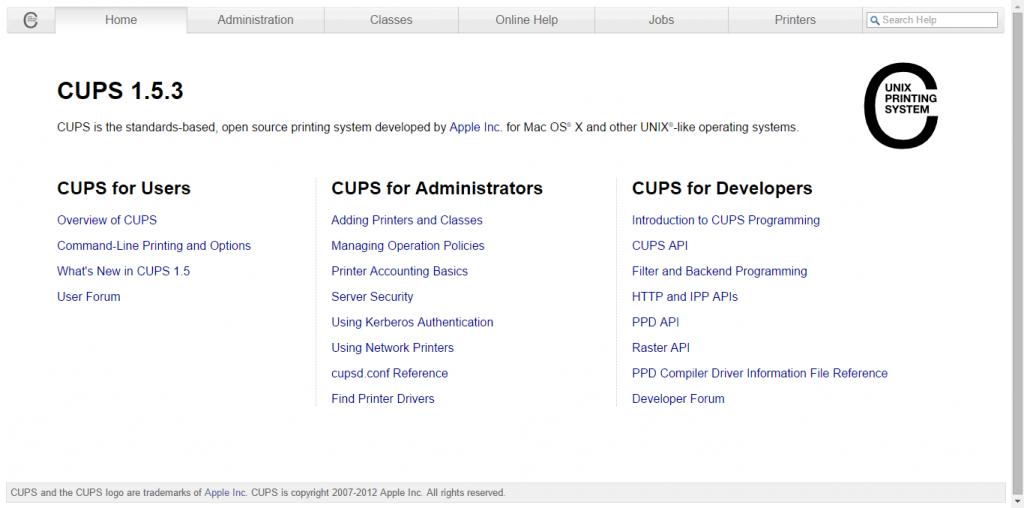The height and width of the screenshot is (508, 1024).
Task: Focus the Search Help input field
Action: 937,20
